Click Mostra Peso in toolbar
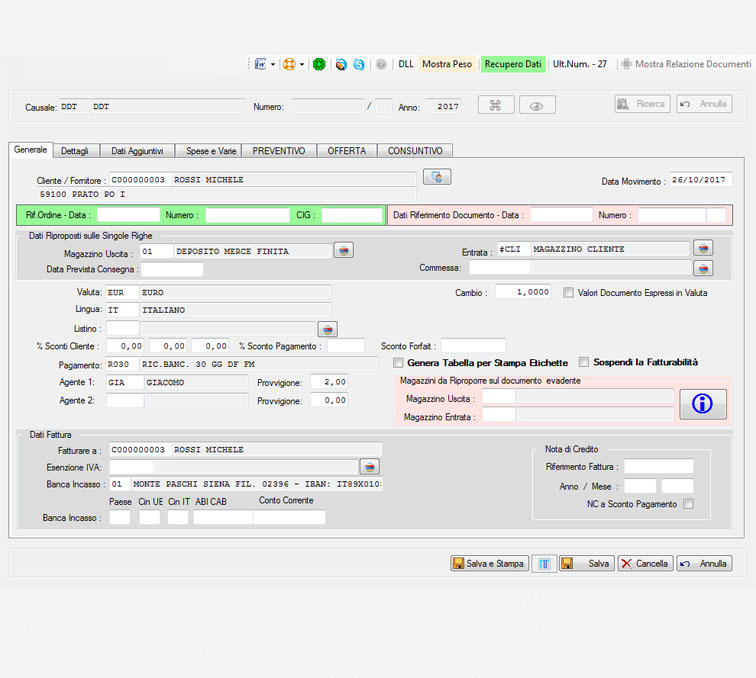 [447, 64]
